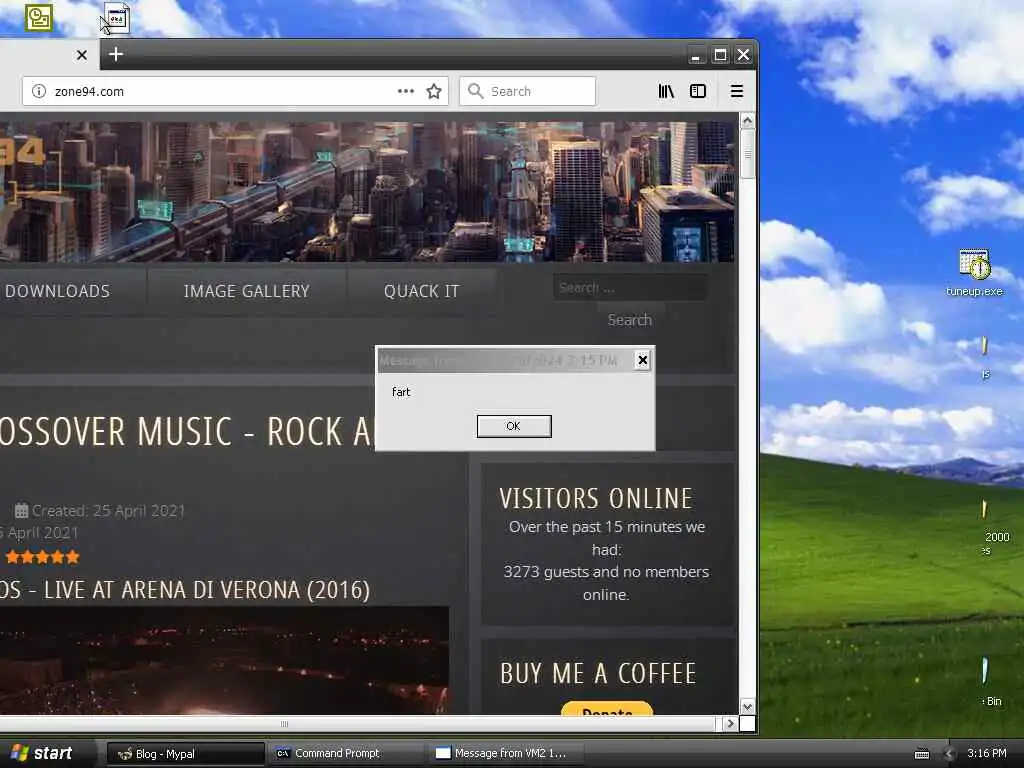Bookmark this page with star icon
Viewport: 1024px width, 768px height.
click(x=434, y=91)
